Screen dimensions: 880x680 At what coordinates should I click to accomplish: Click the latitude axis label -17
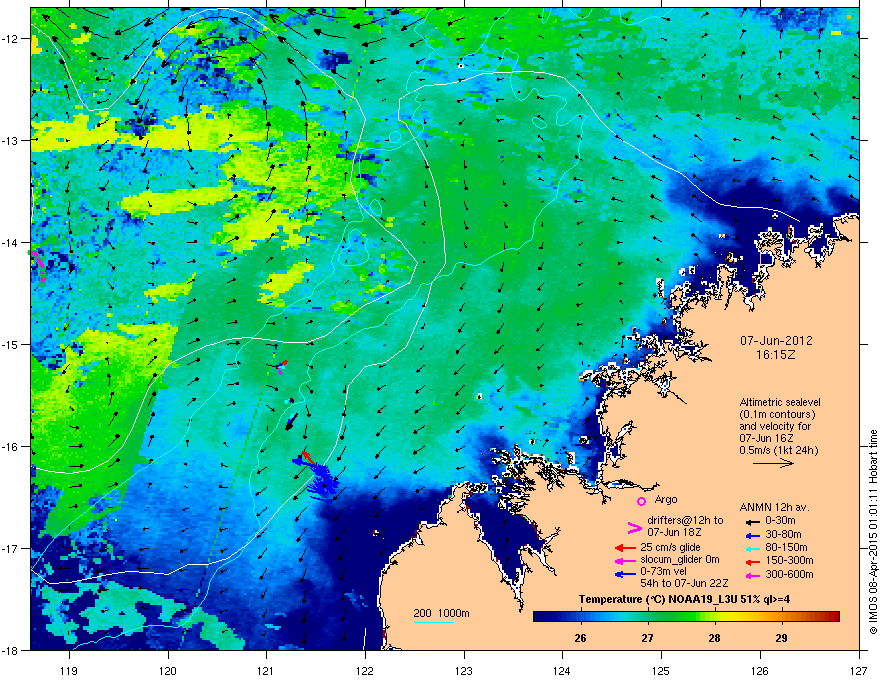click(11, 548)
